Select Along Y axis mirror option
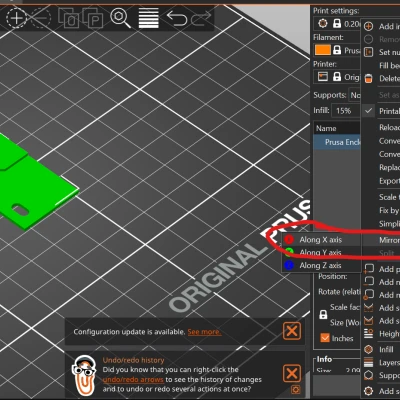 tap(321, 252)
